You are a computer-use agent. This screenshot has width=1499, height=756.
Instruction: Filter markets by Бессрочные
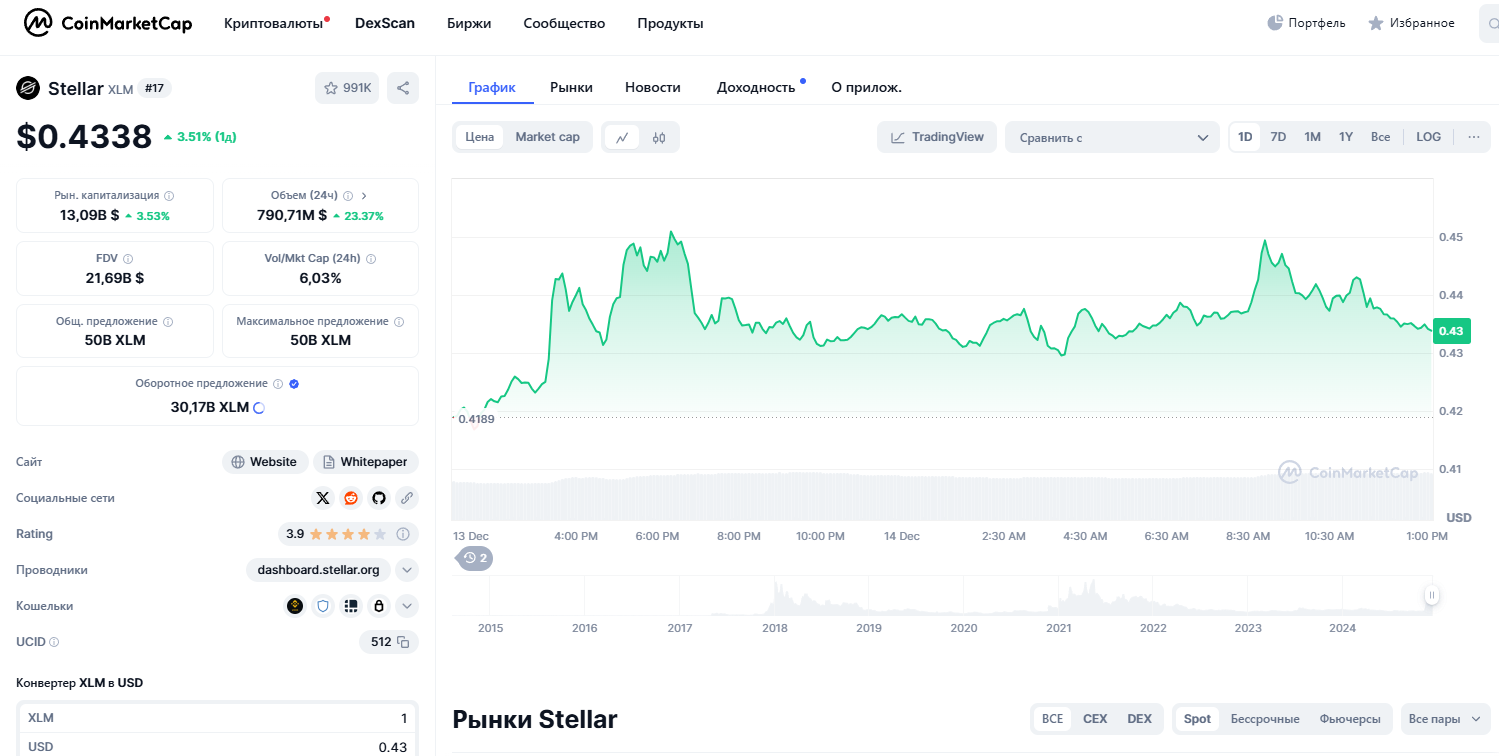[x=1265, y=719]
